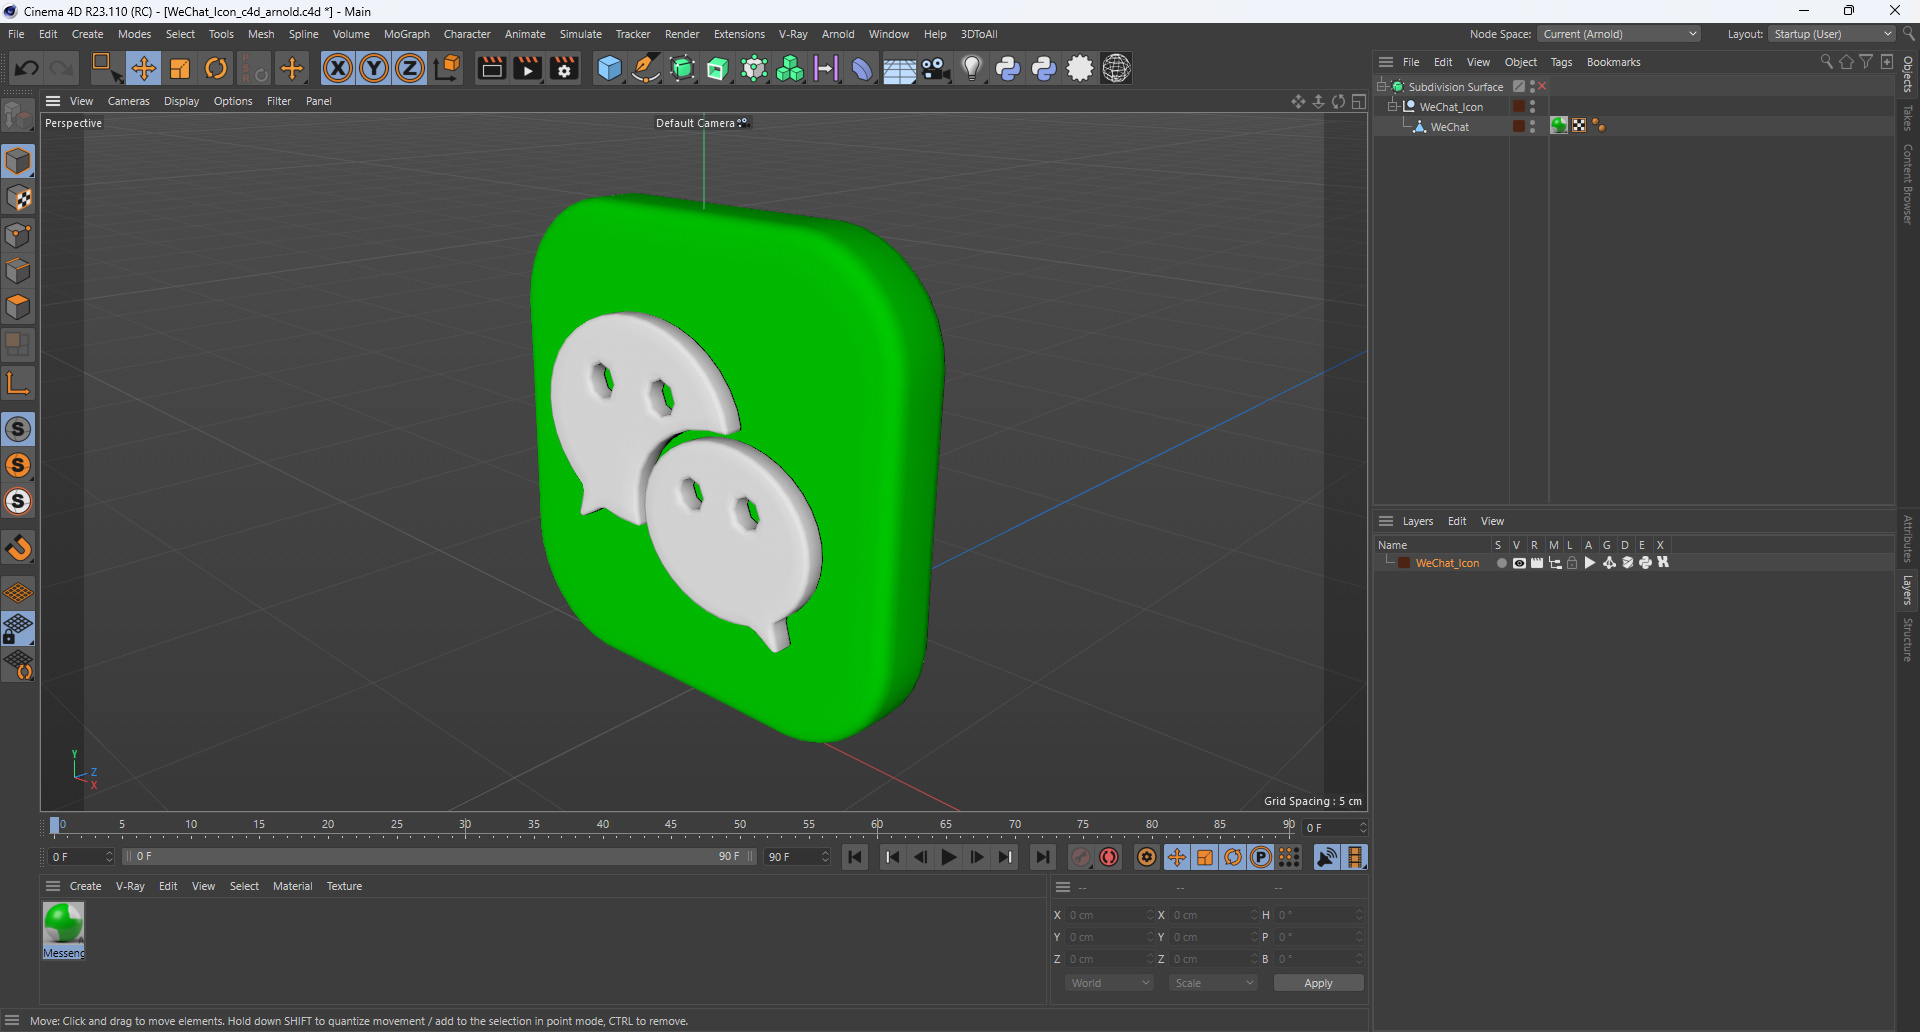Go to start of animation

[x=855, y=857]
